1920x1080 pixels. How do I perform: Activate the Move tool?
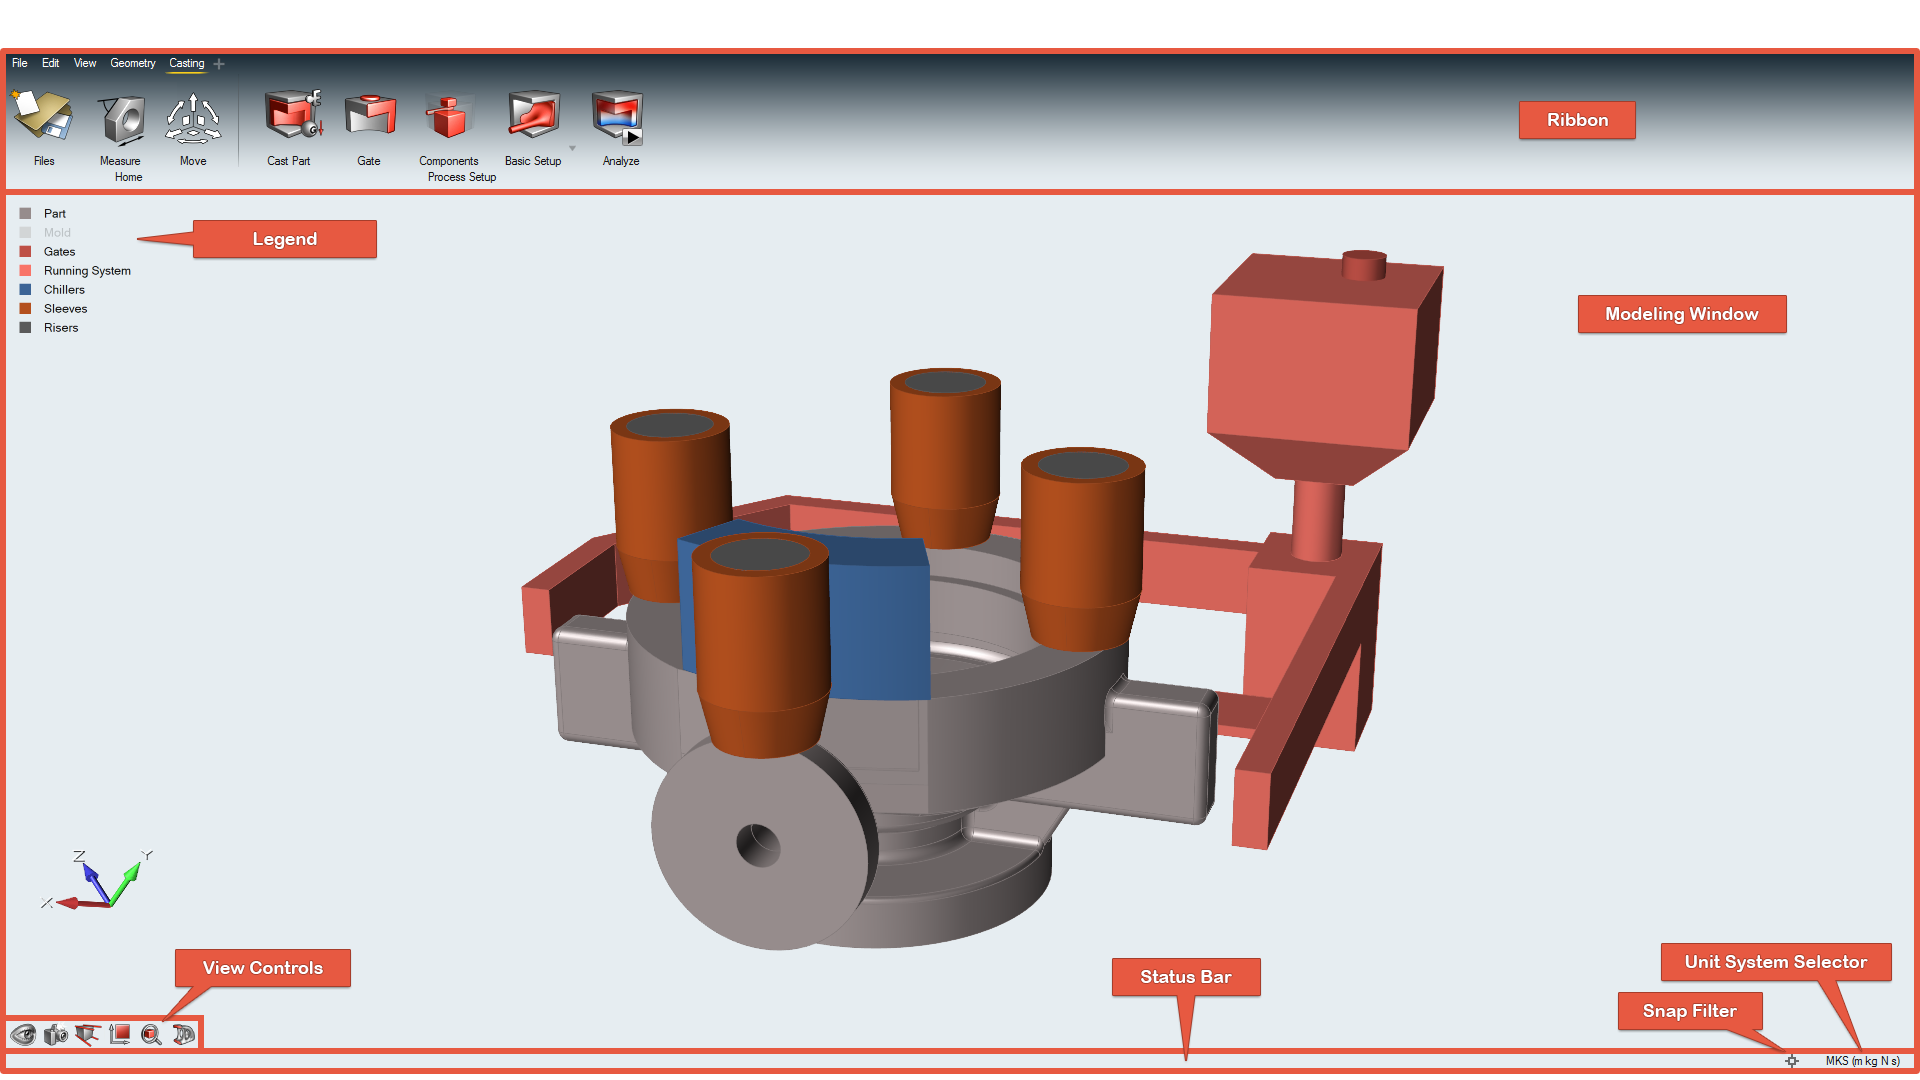point(193,119)
